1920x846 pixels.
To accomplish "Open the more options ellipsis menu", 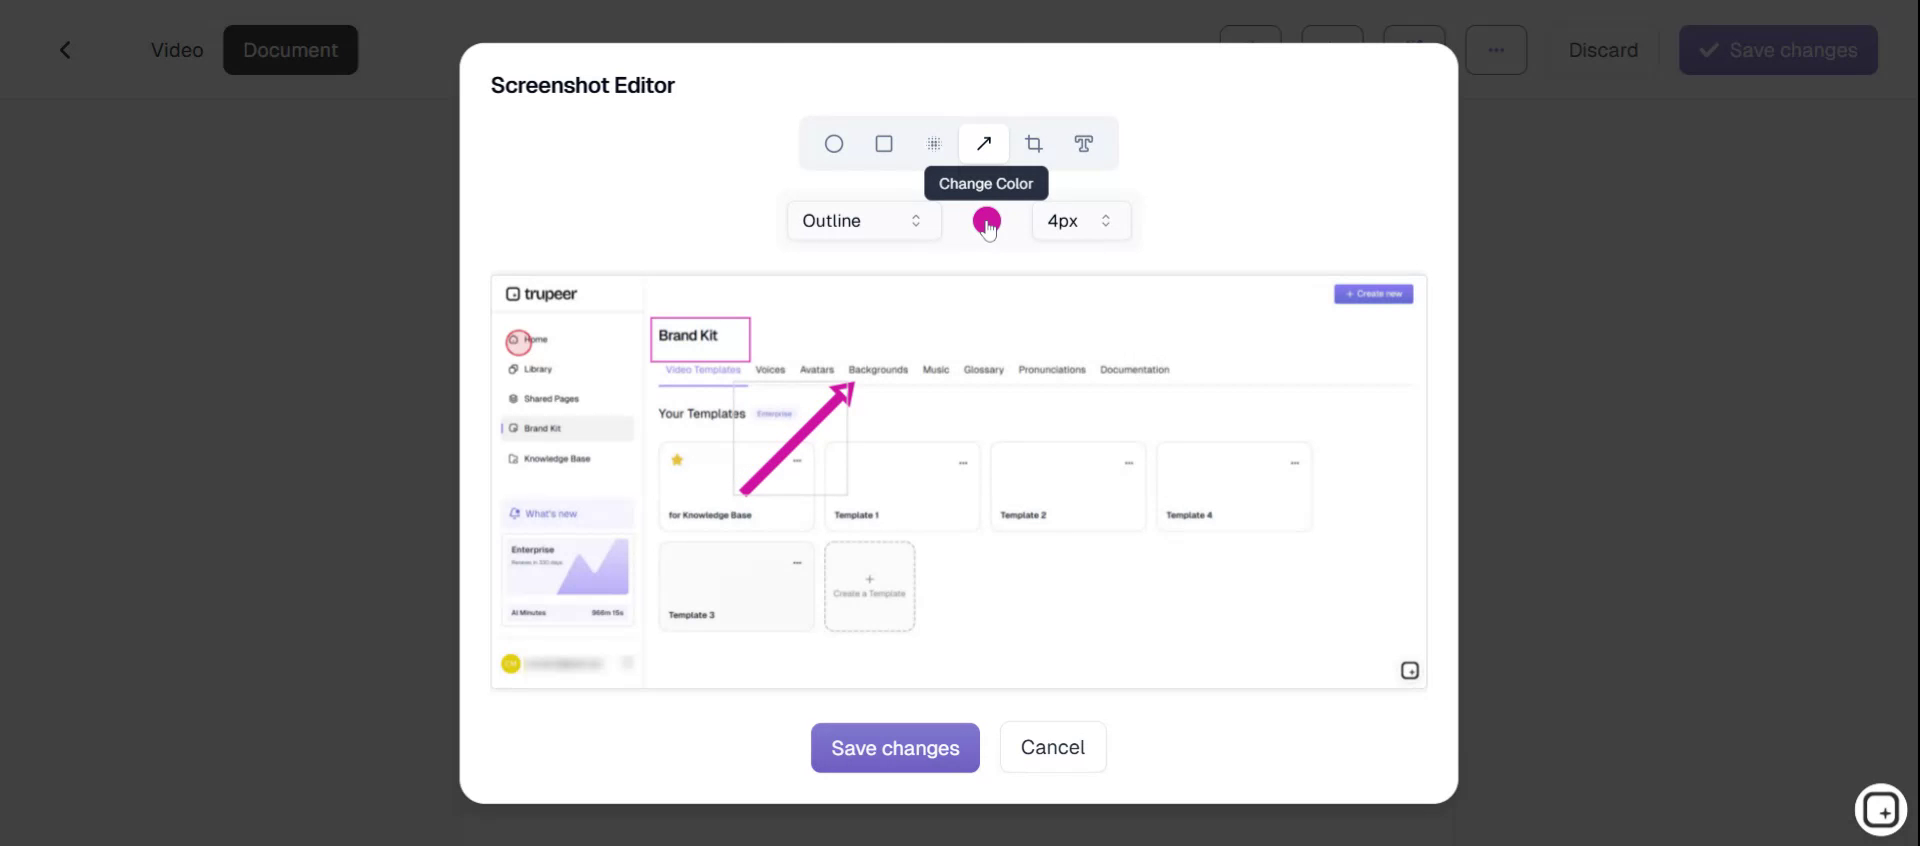I will point(1496,50).
